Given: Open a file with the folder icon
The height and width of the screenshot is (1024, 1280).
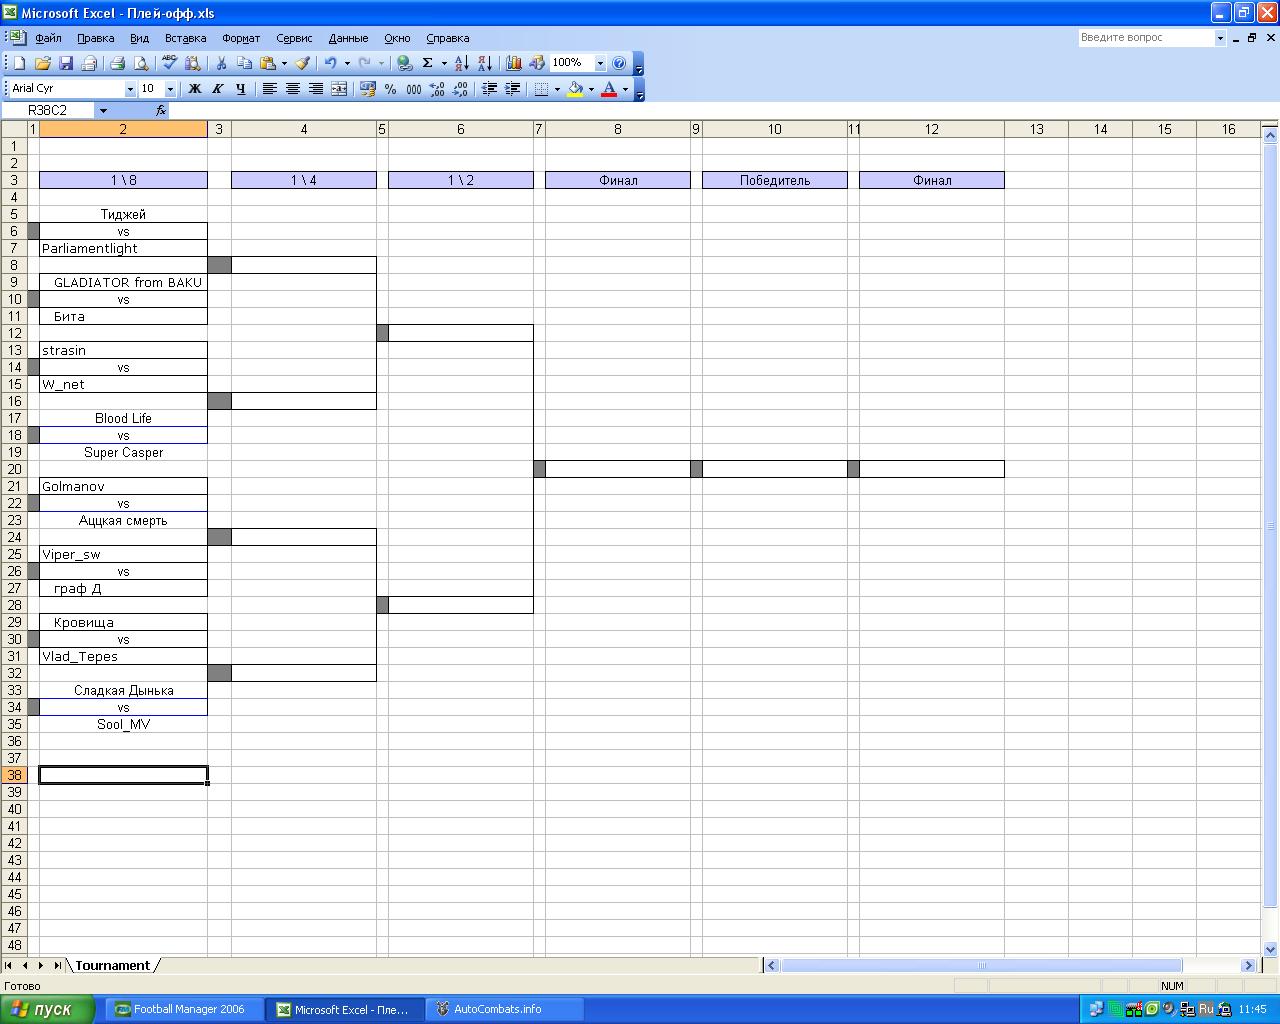Looking at the screenshot, I should 42,63.
